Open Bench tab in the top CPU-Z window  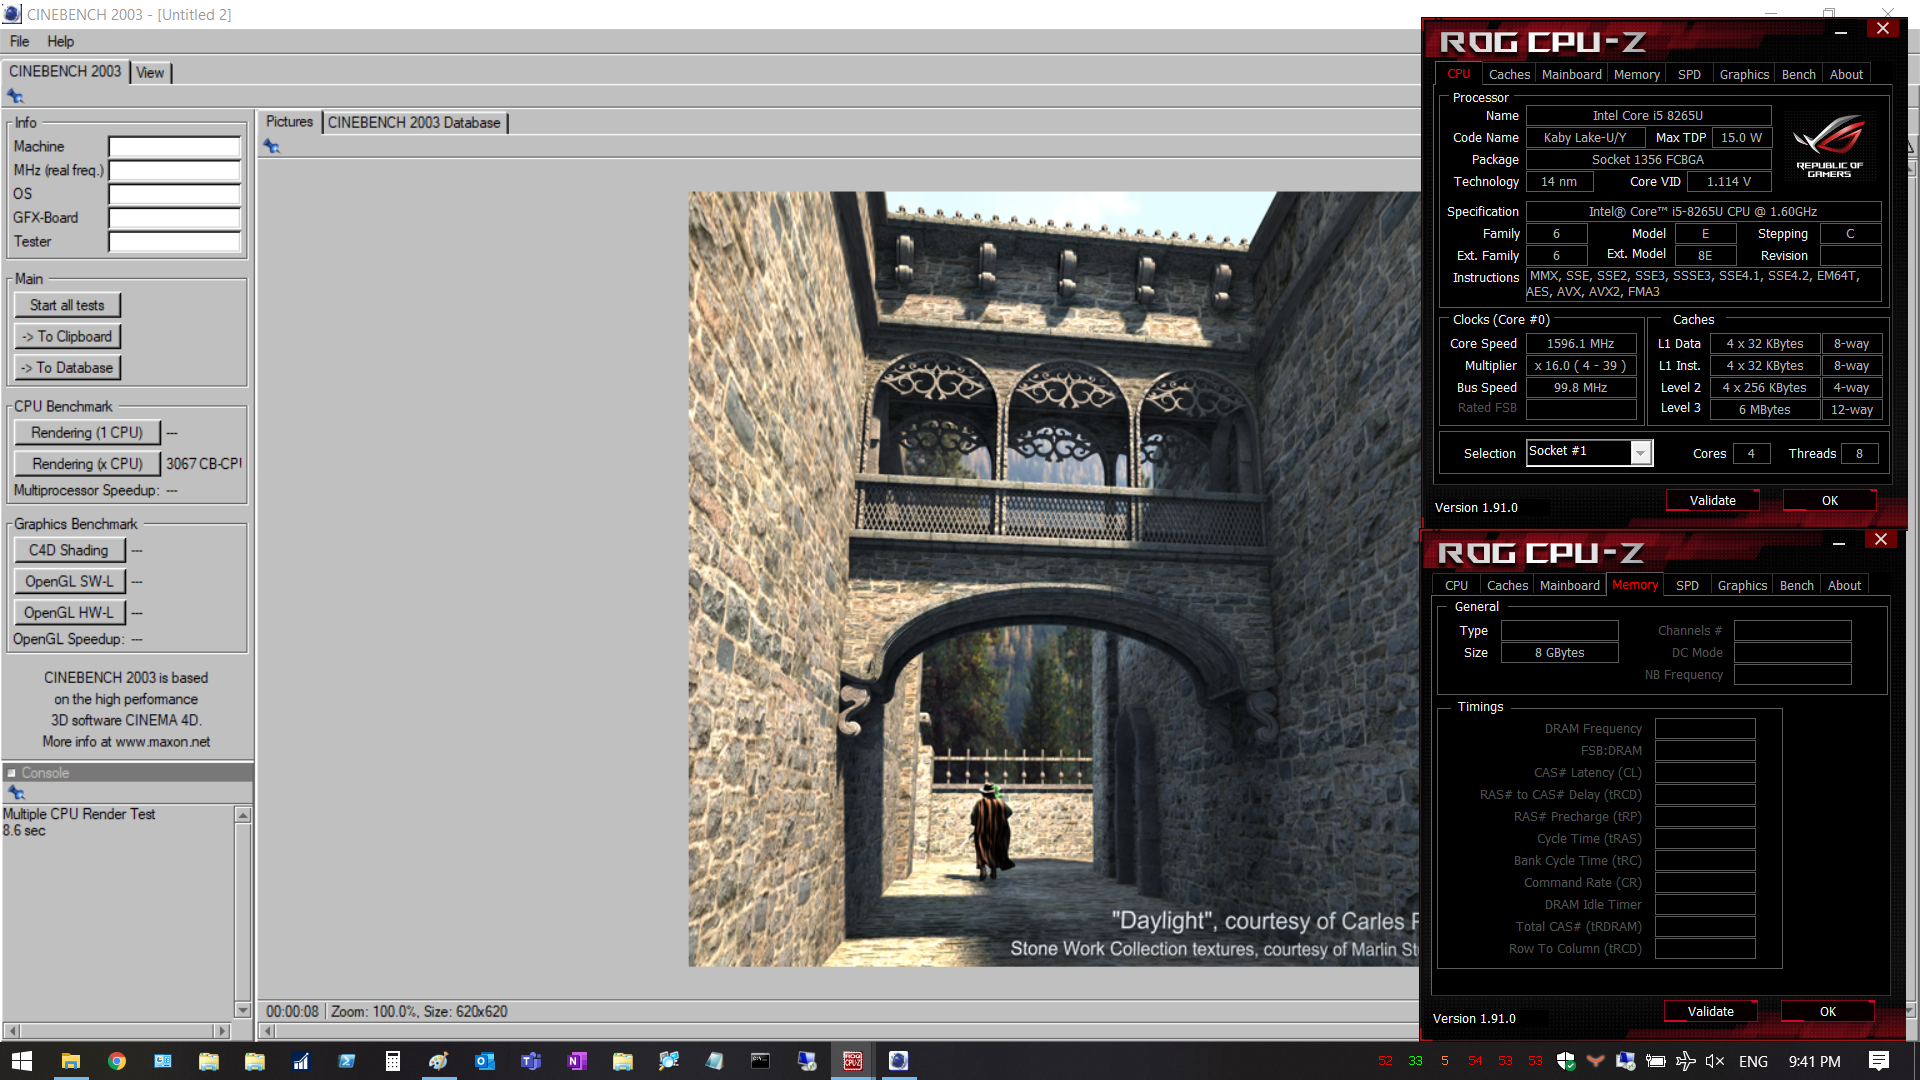1799,74
